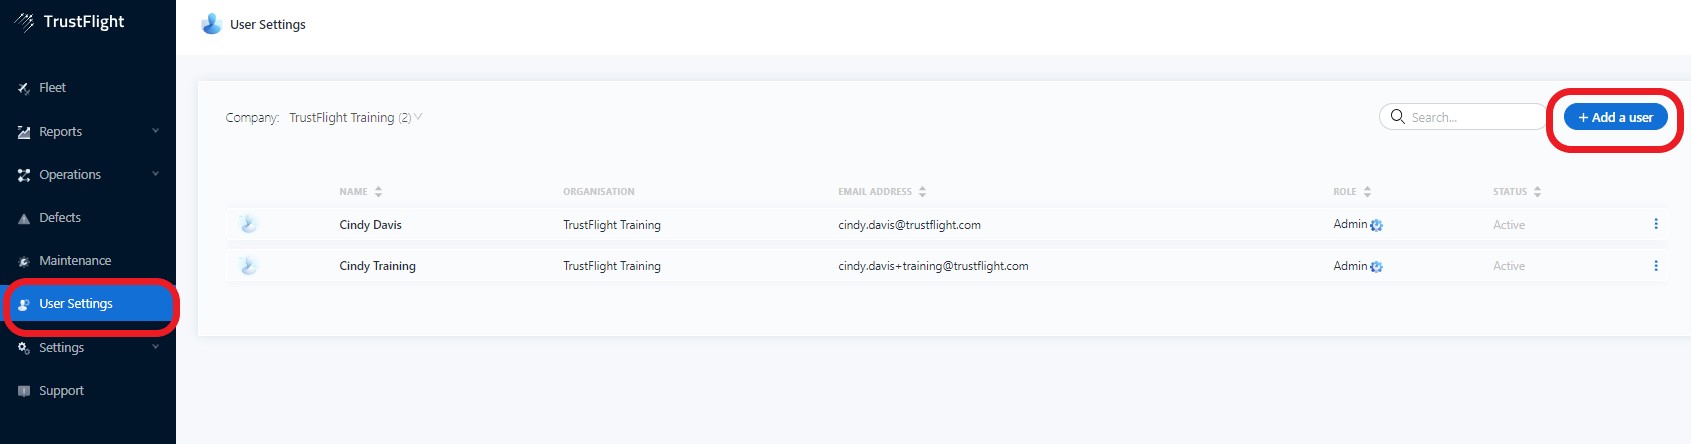
Task: Click the TrustFlight logo icon
Action: [24, 22]
